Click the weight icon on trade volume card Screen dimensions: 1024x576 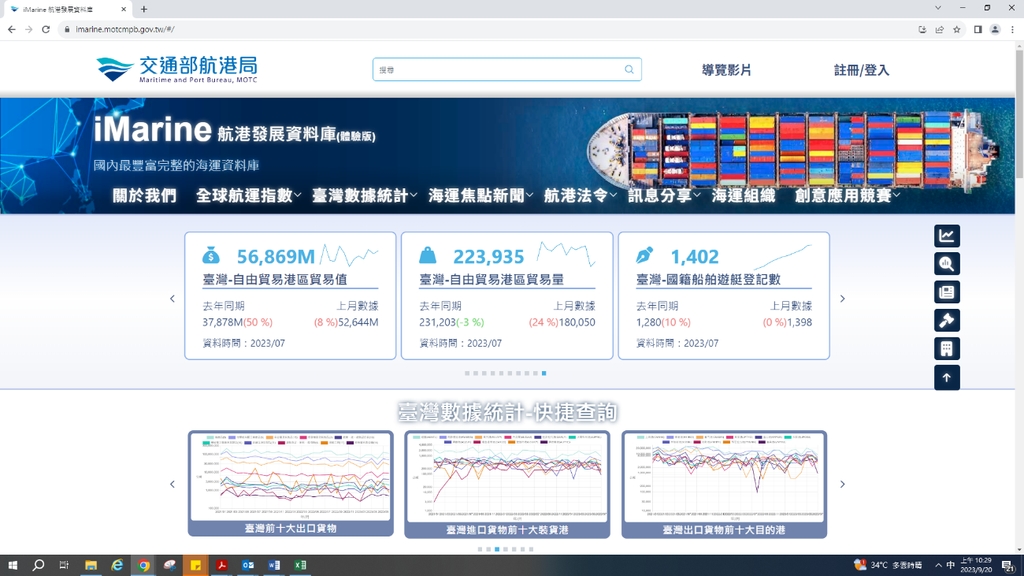427,255
